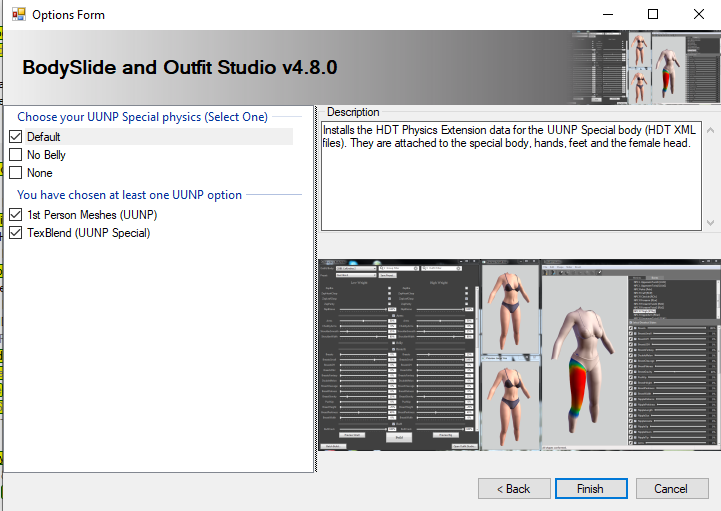Click the Description group label

tap(353, 112)
